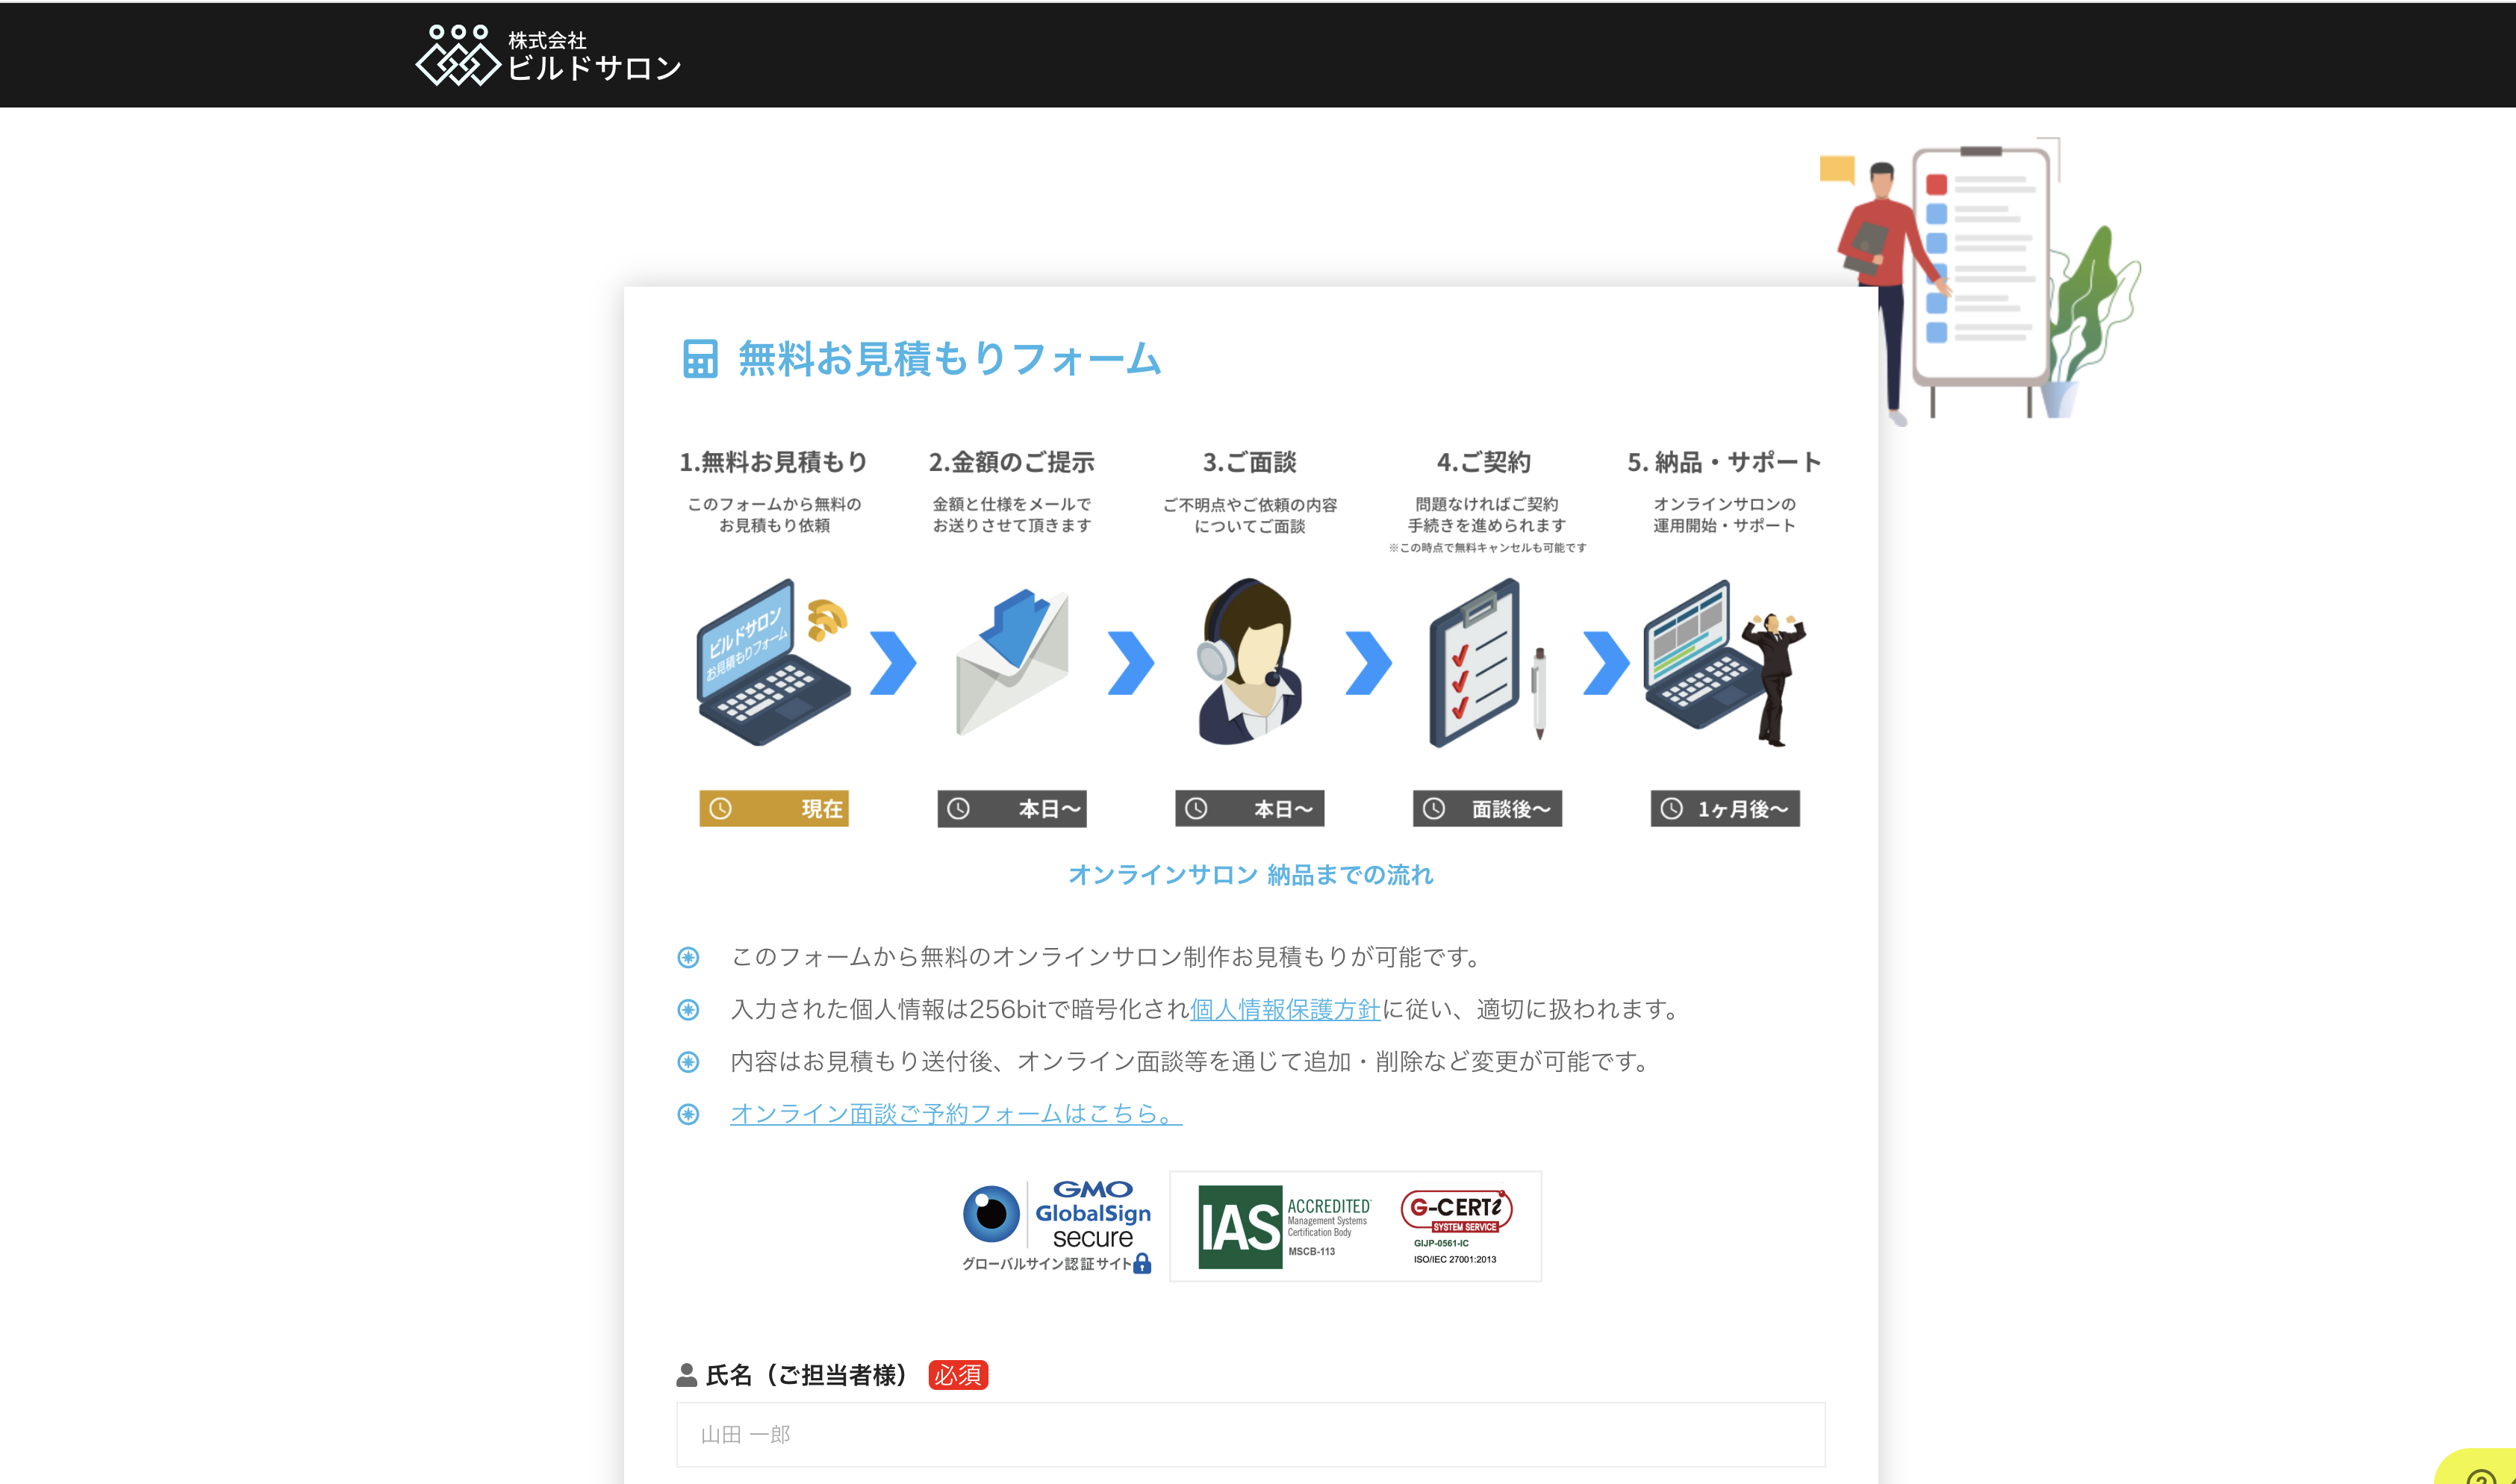The width and height of the screenshot is (2516, 1484).
Task: Click the clock icon on the 現在 badge
Action: (x=722, y=809)
